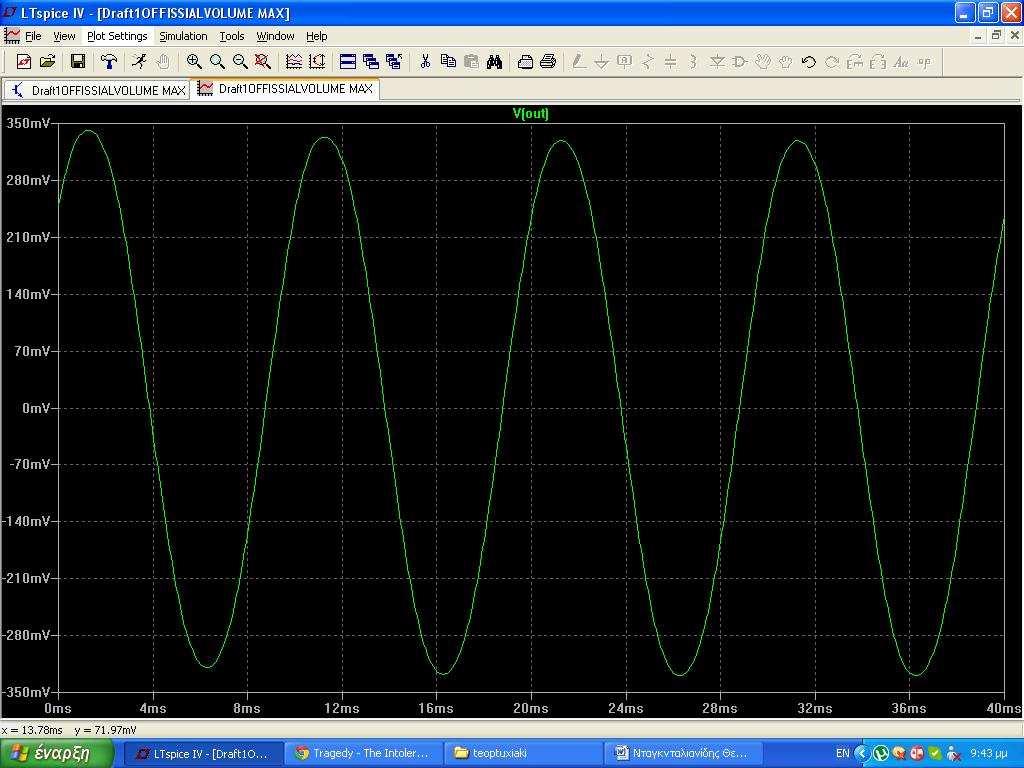Click the autorange Y-axis icon
Screen dimensions: 1024x768
pyautogui.click(x=317, y=62)
